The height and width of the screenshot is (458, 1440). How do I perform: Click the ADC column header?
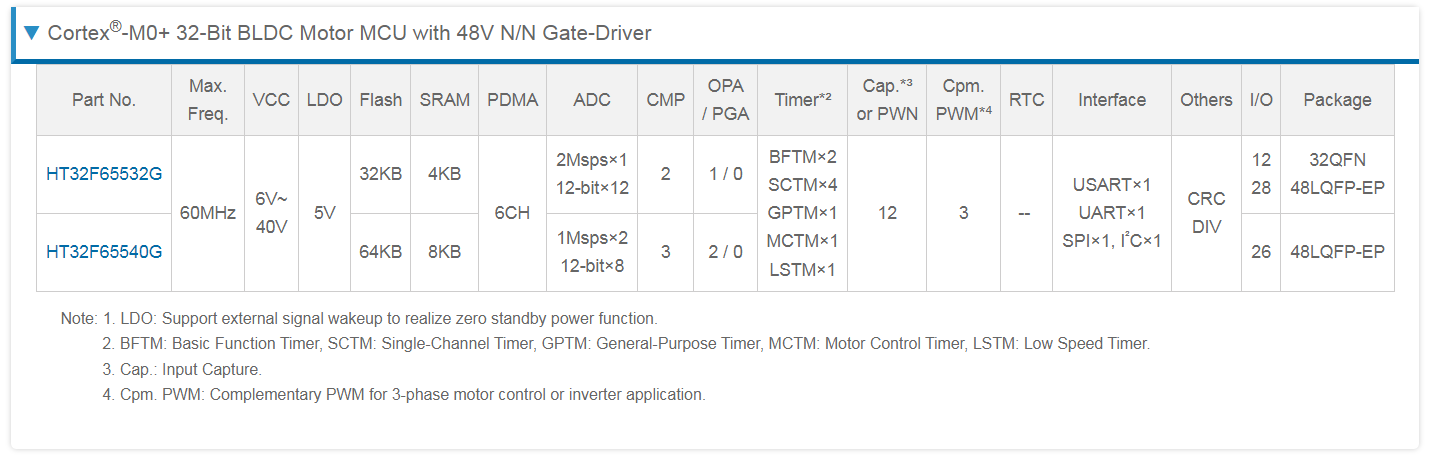point(592,100)
